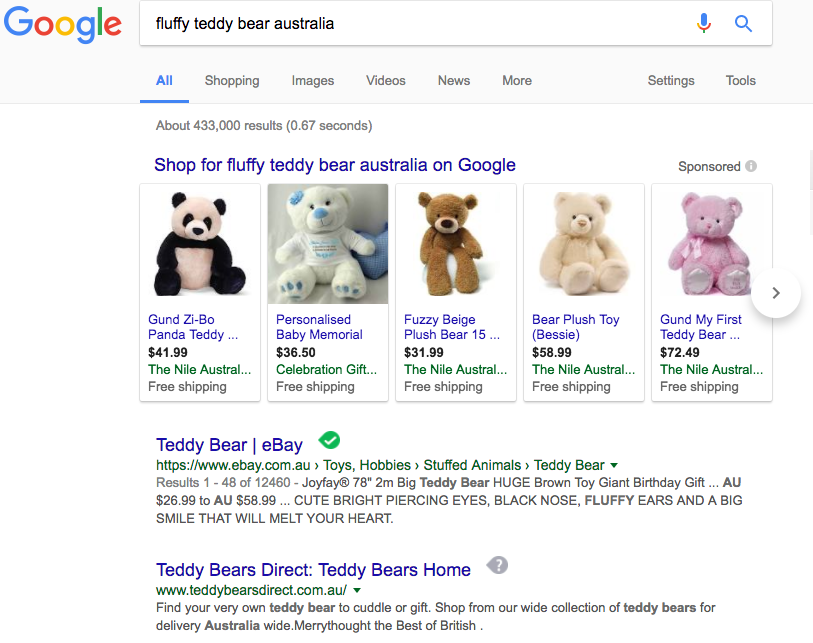Click Celebration Gift seller name
The width and height of the screenshot is (813, 643).
[x=326, y=369]
